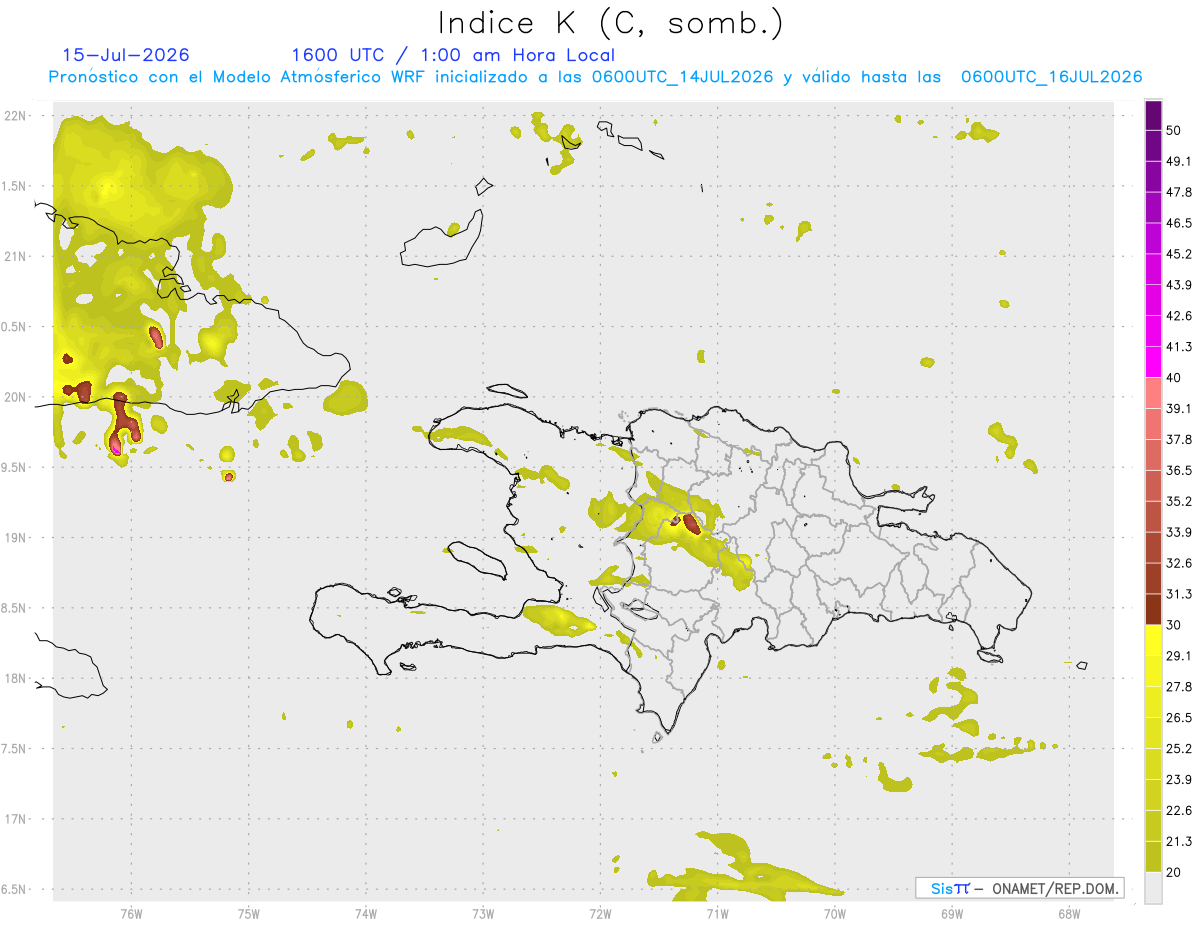
Task: Click the legend value "26.5"
Action: click(x=1181, y=718)
